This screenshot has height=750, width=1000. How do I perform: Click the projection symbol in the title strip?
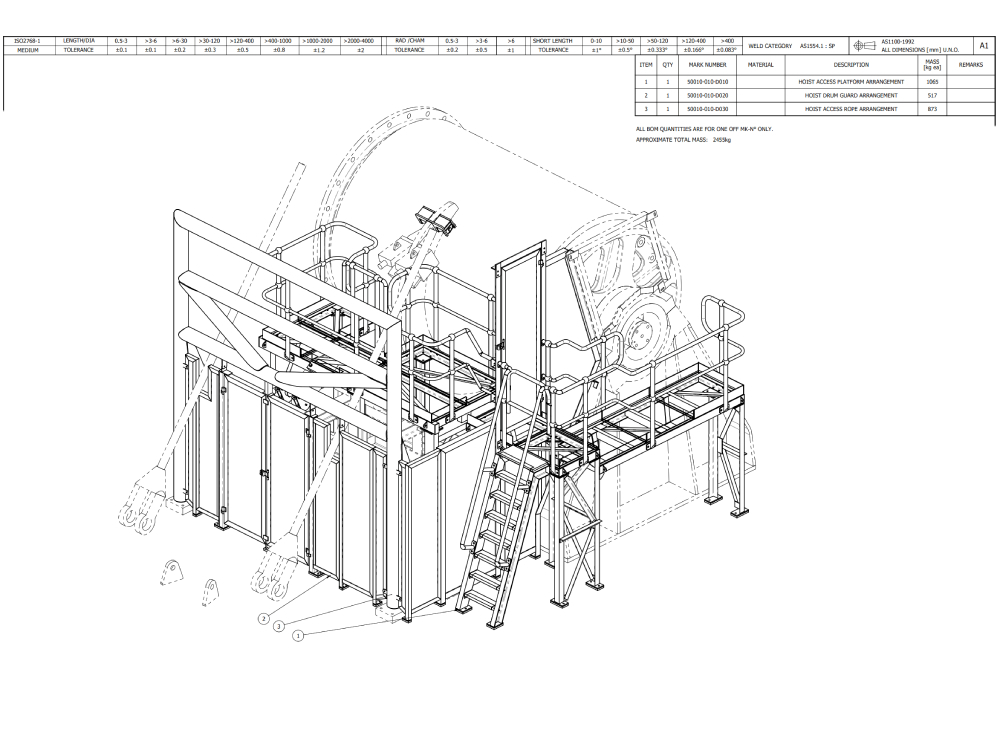pyautogui.click(x=865, y=45)
